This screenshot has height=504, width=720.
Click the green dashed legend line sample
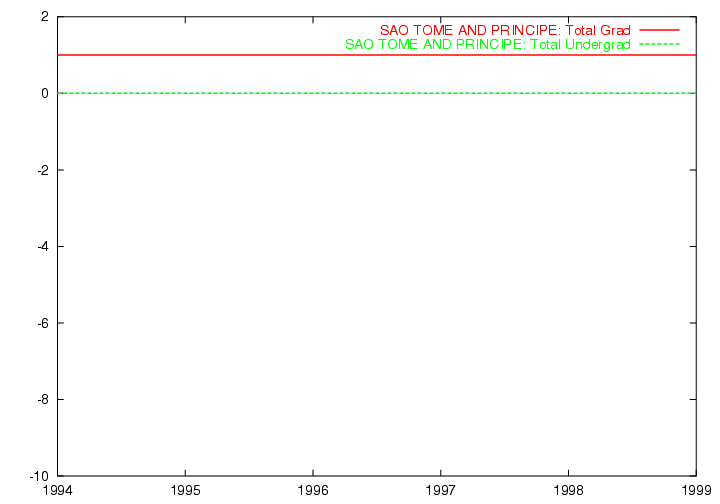[x=659, y=45]
